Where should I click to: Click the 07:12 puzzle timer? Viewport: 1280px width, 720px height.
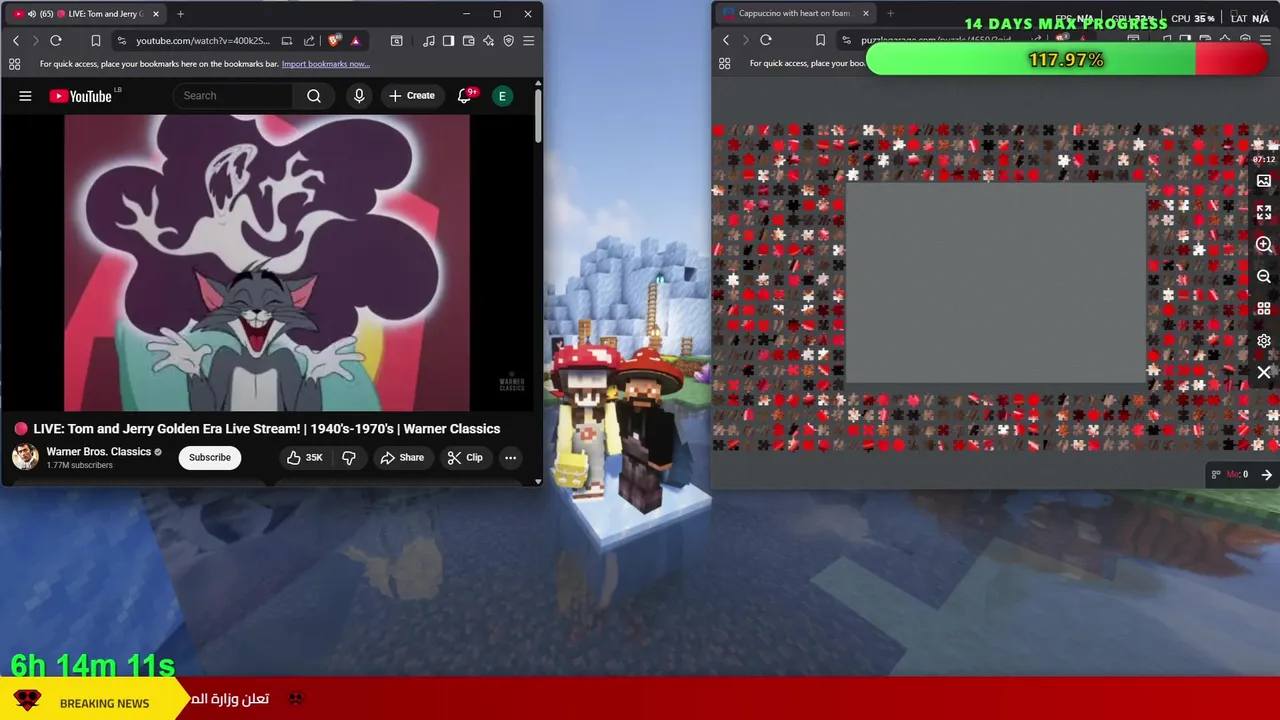[1264, 159]
